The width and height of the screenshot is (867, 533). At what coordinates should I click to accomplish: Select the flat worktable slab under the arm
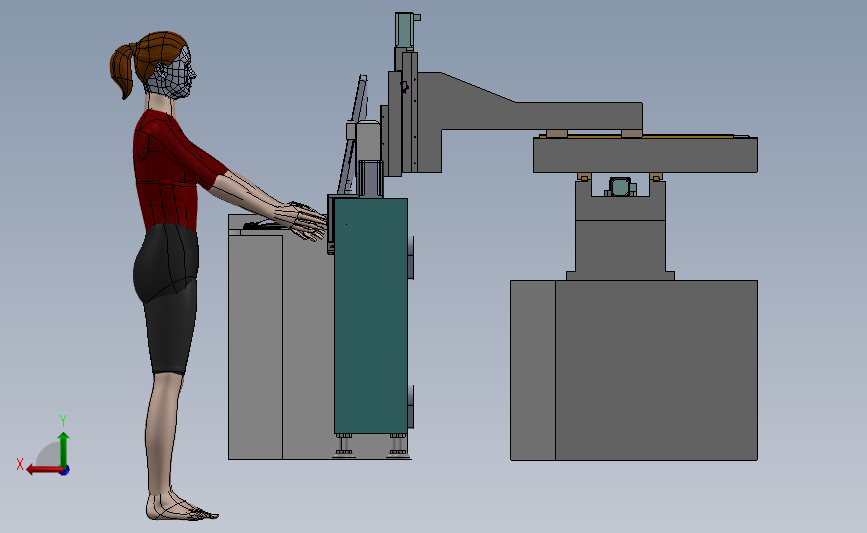pyautogui.click(x=645, y=155)
